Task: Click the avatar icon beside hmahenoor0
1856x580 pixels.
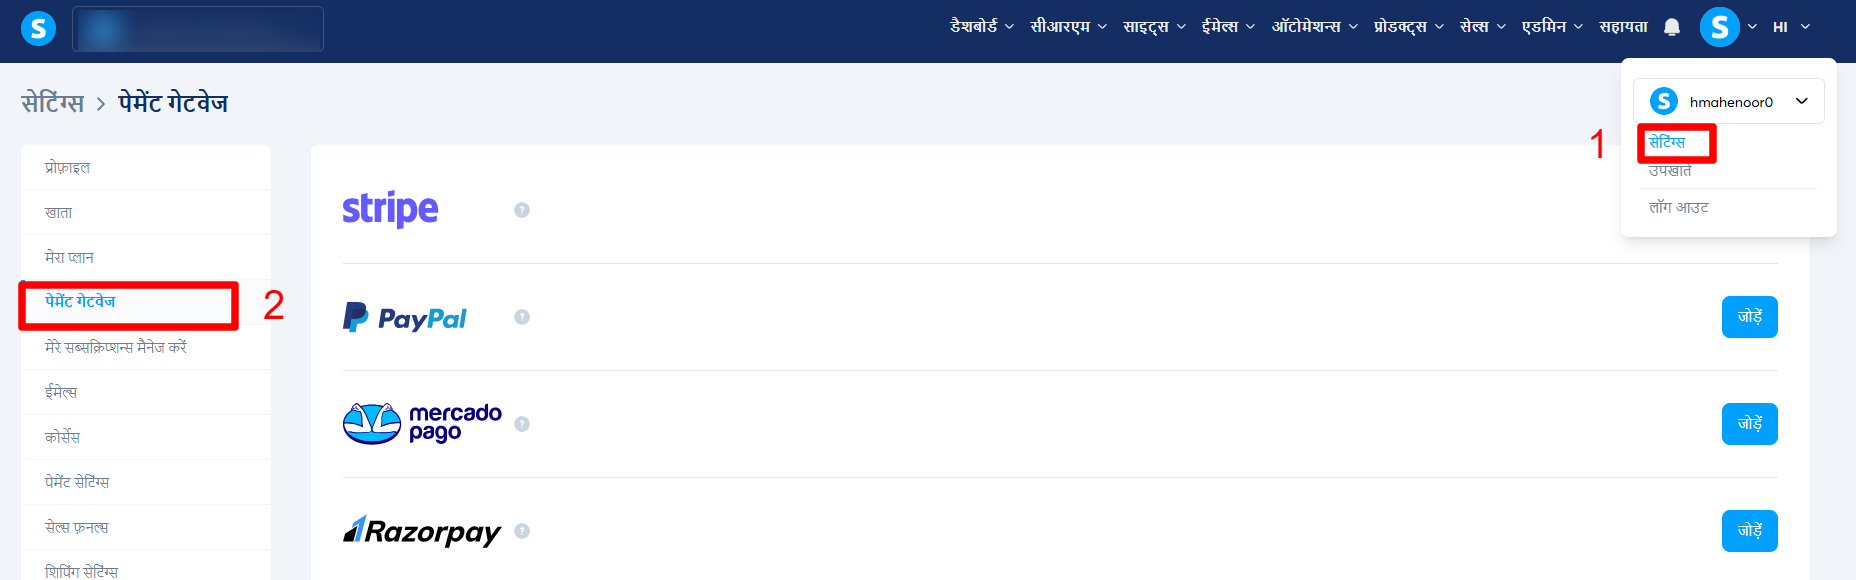Action: coord(1664,101)
